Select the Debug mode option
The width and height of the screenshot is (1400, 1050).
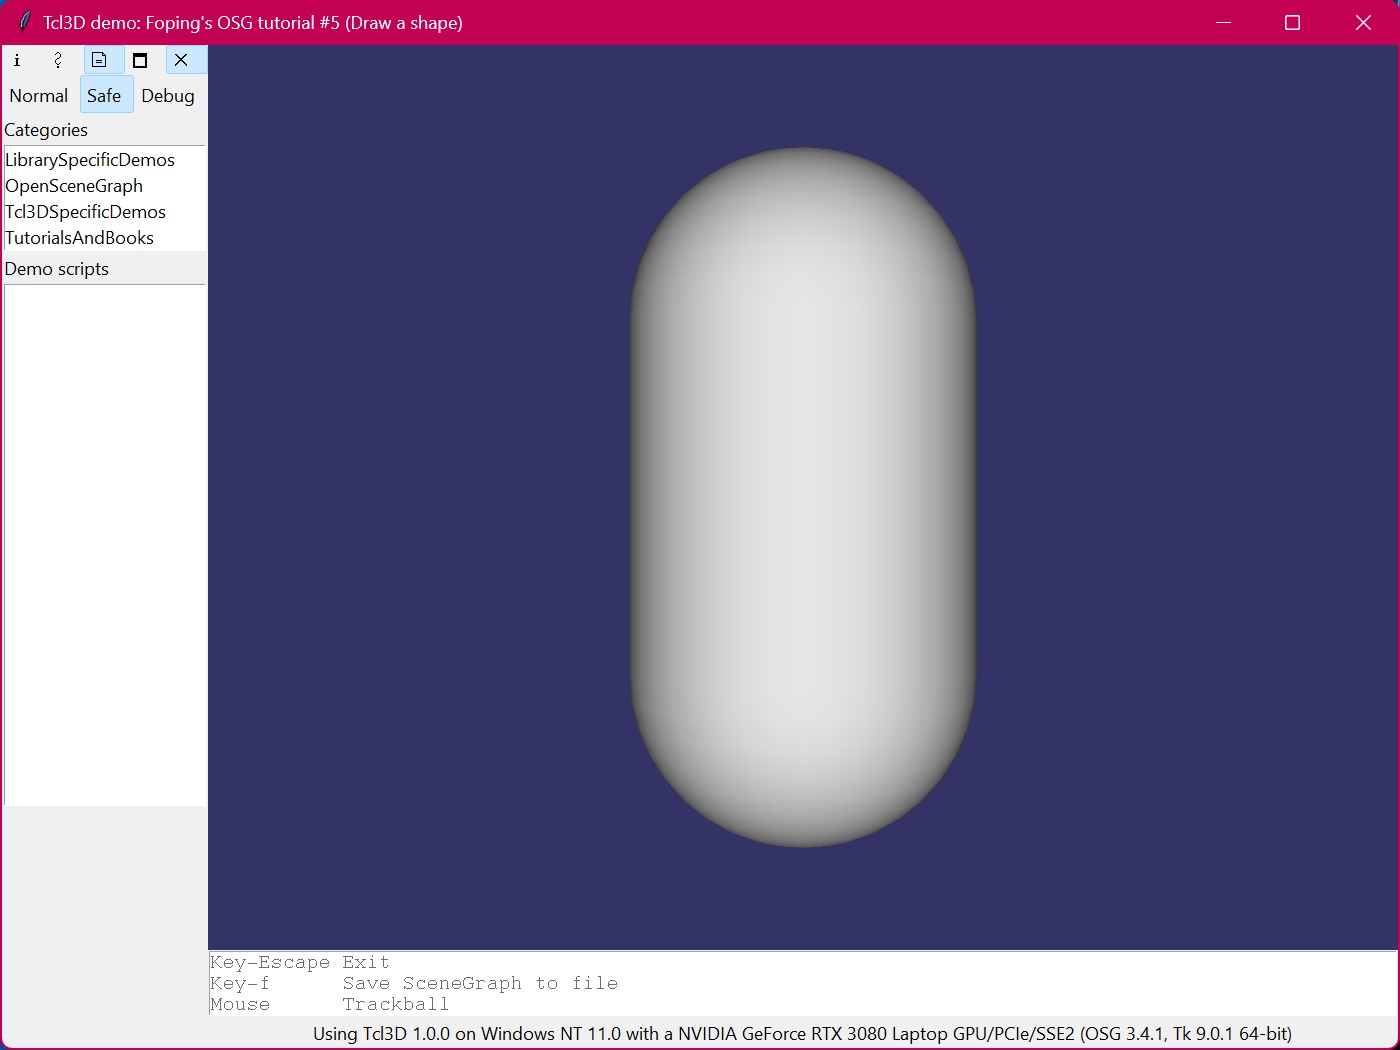point(168,96)
